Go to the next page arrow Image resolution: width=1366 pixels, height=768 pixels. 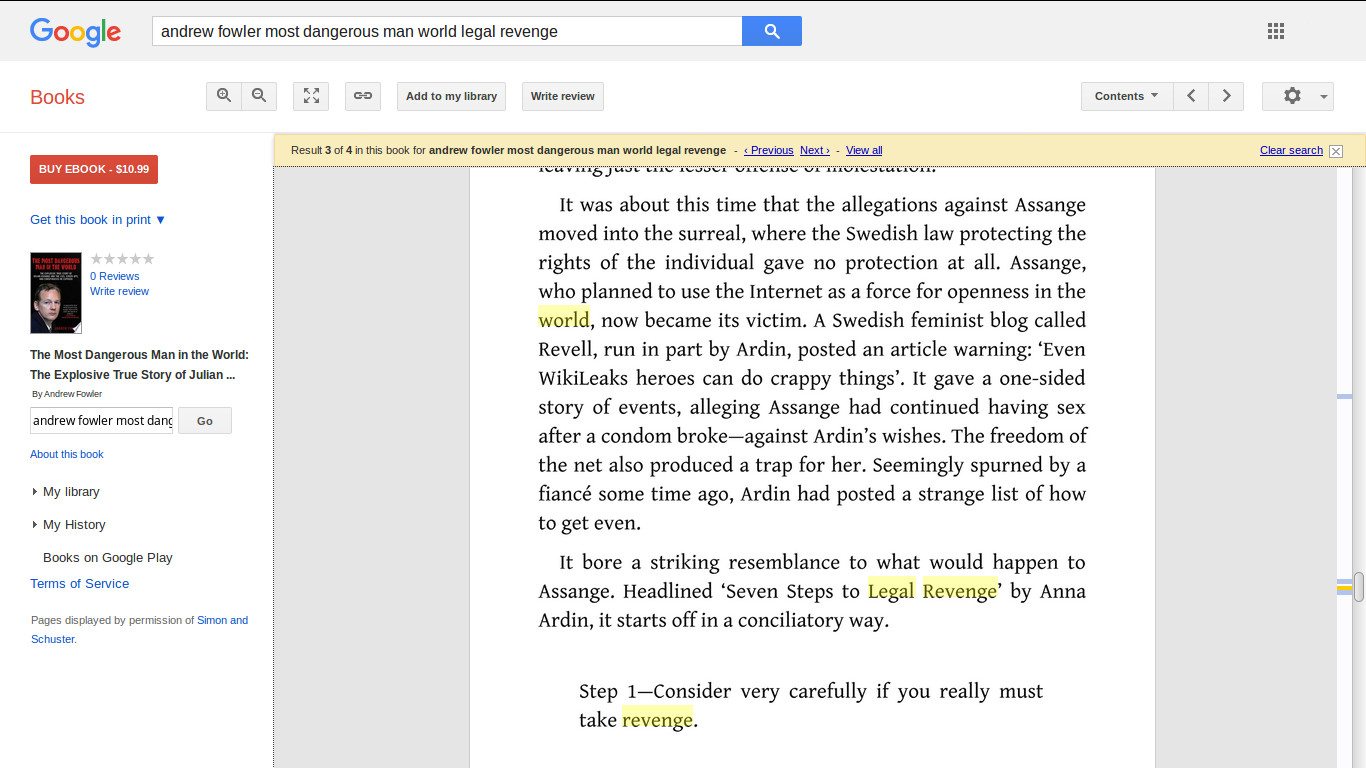[x=1226, y=96]
